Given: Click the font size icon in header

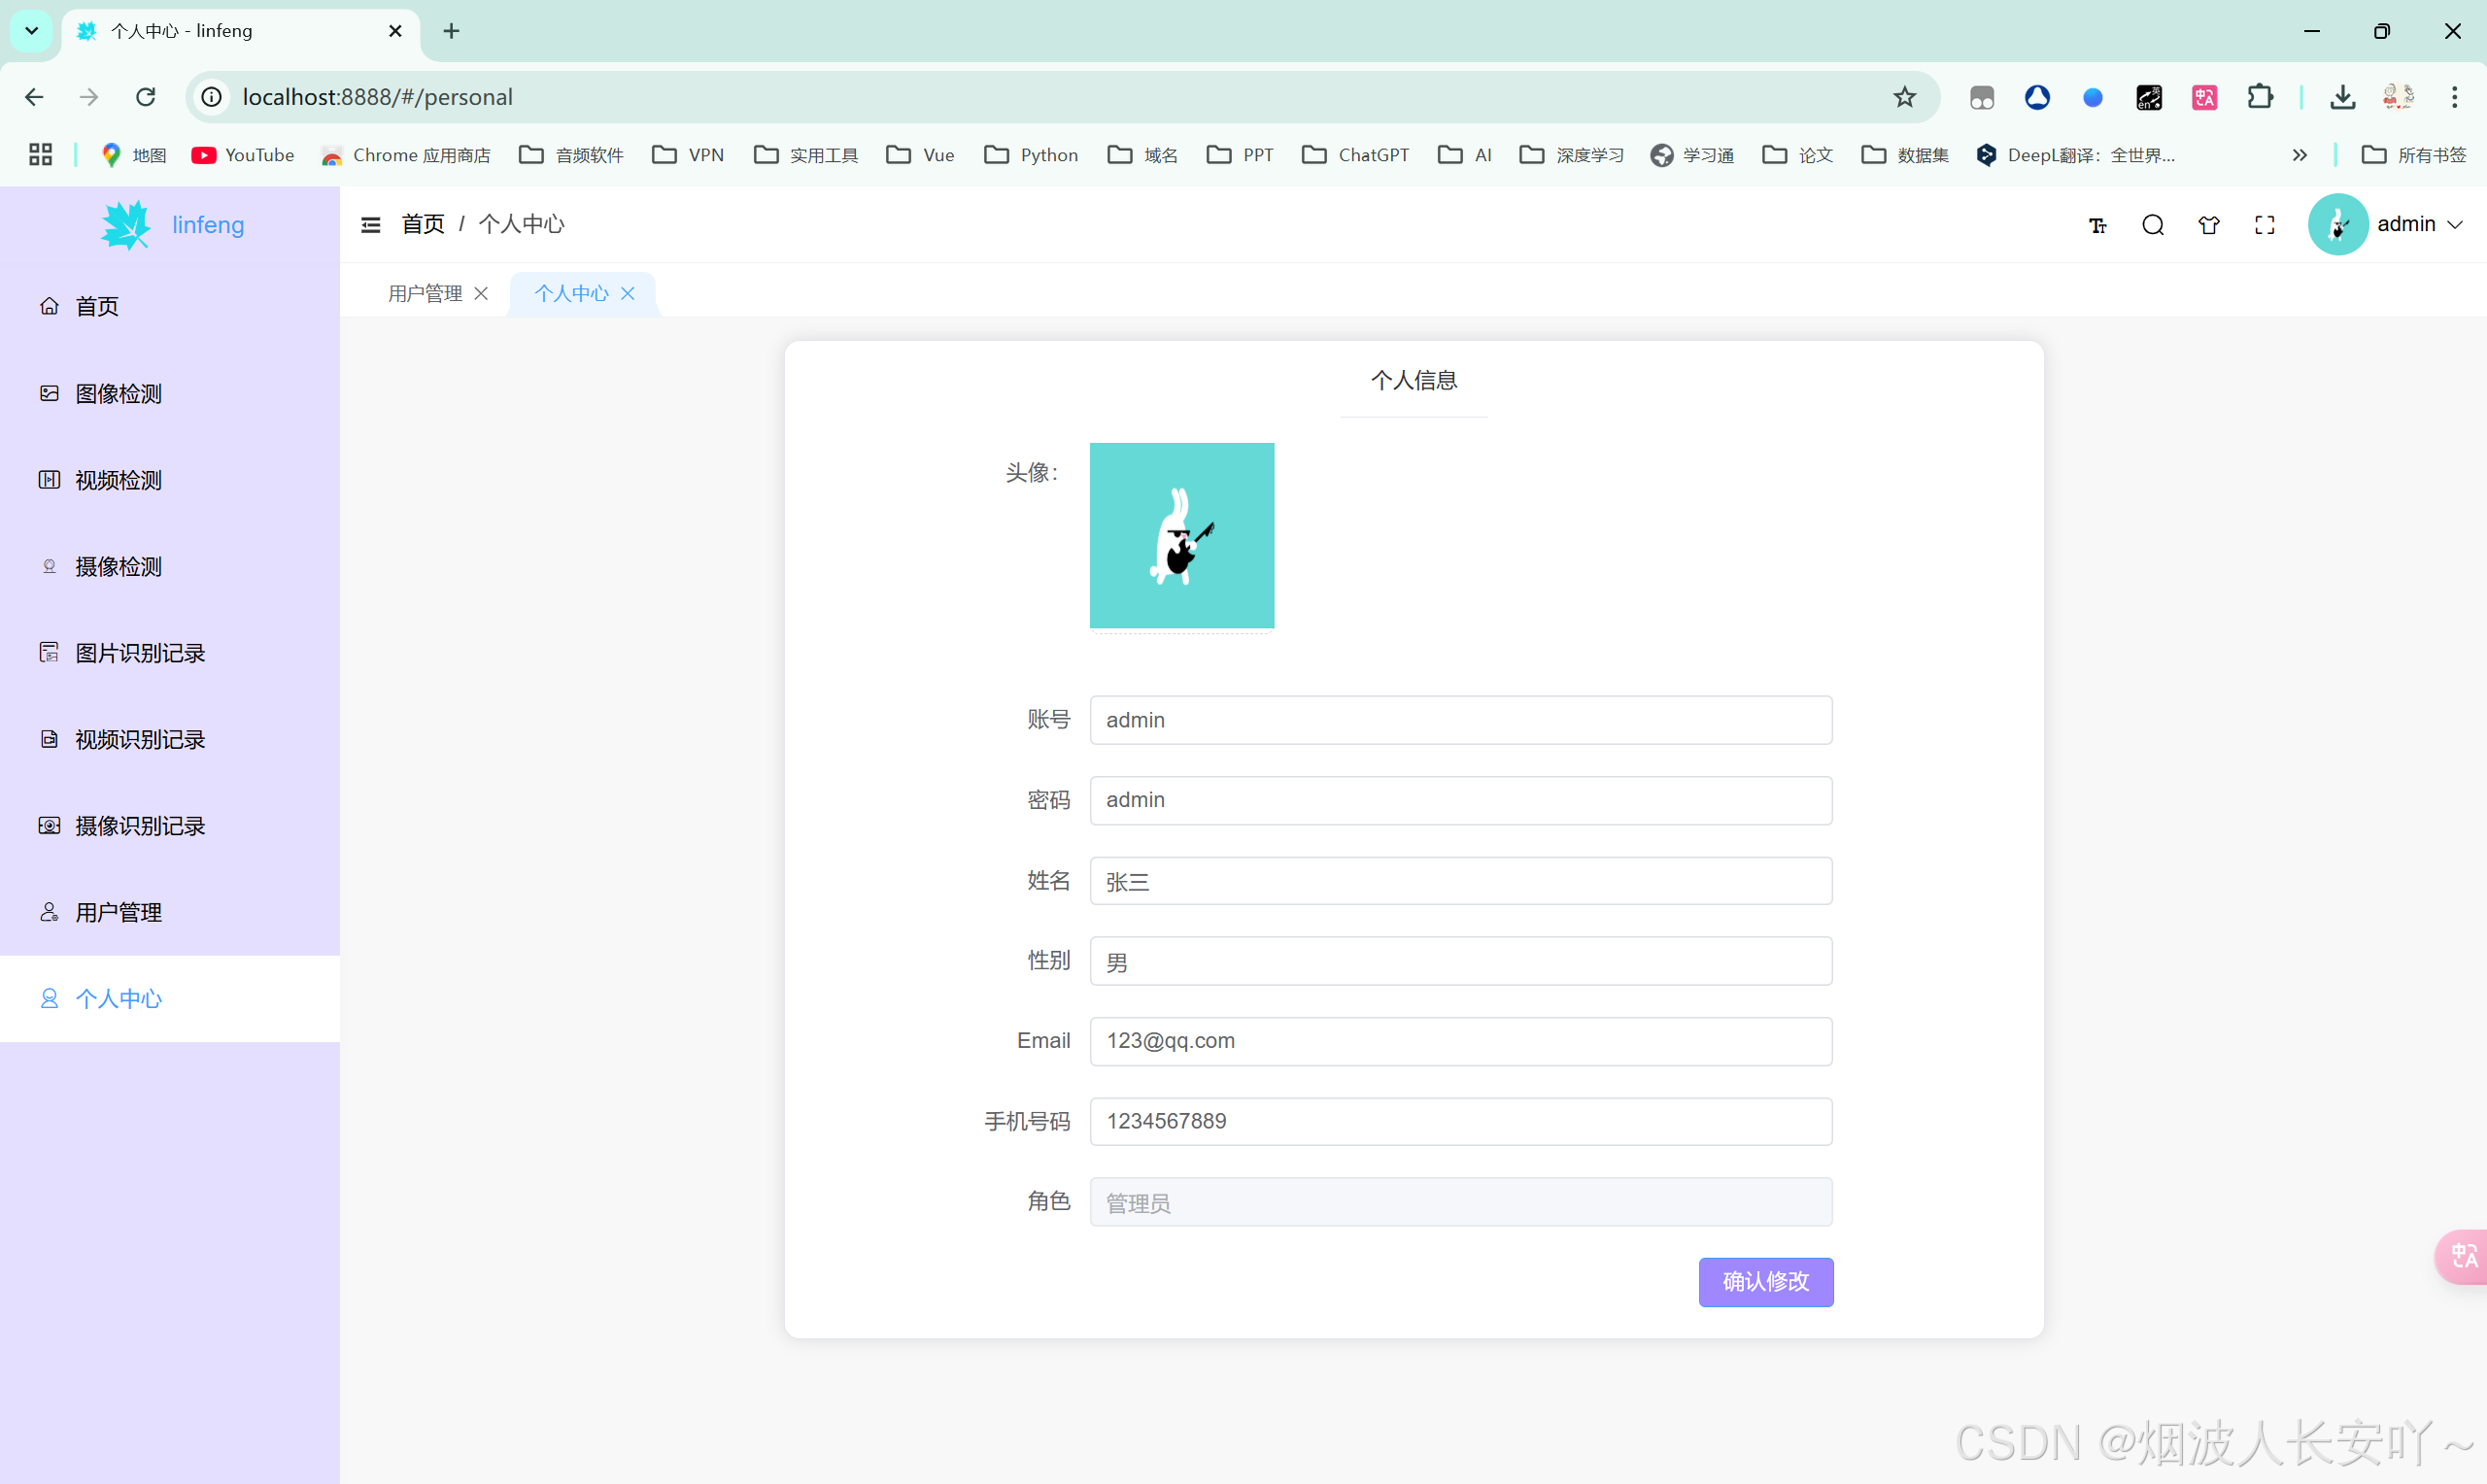Looking at the screenshot, I should [2098, 225].
